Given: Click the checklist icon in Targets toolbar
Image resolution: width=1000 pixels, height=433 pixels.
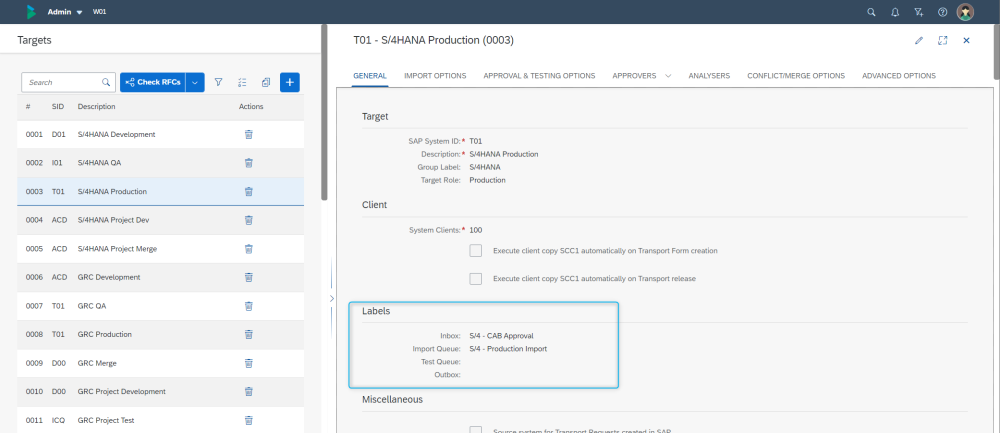Looking at the screenshot, I should [x=242, y=82].
